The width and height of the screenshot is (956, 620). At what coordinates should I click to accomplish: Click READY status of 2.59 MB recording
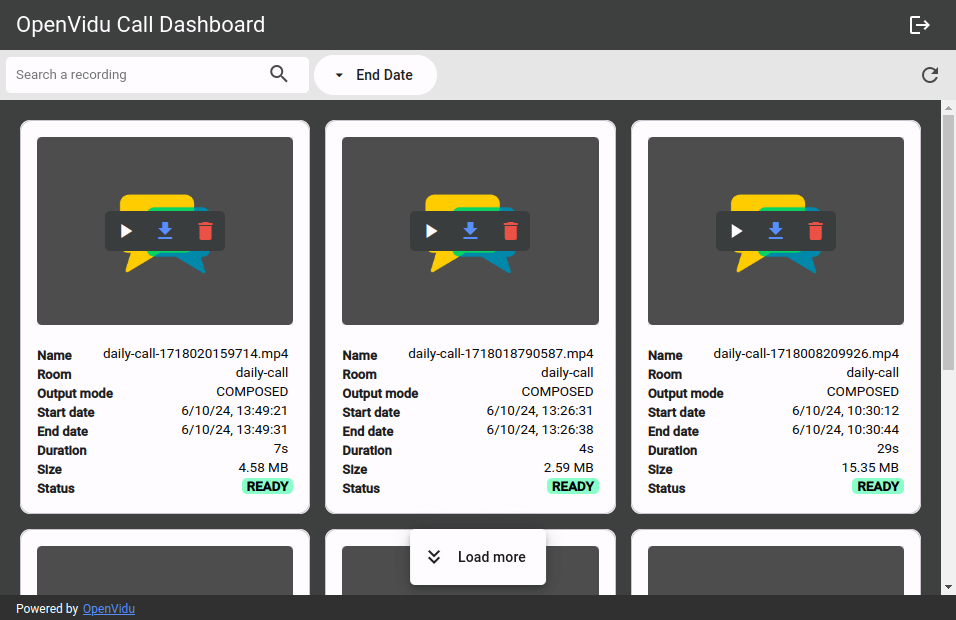(x=573, y=486)
